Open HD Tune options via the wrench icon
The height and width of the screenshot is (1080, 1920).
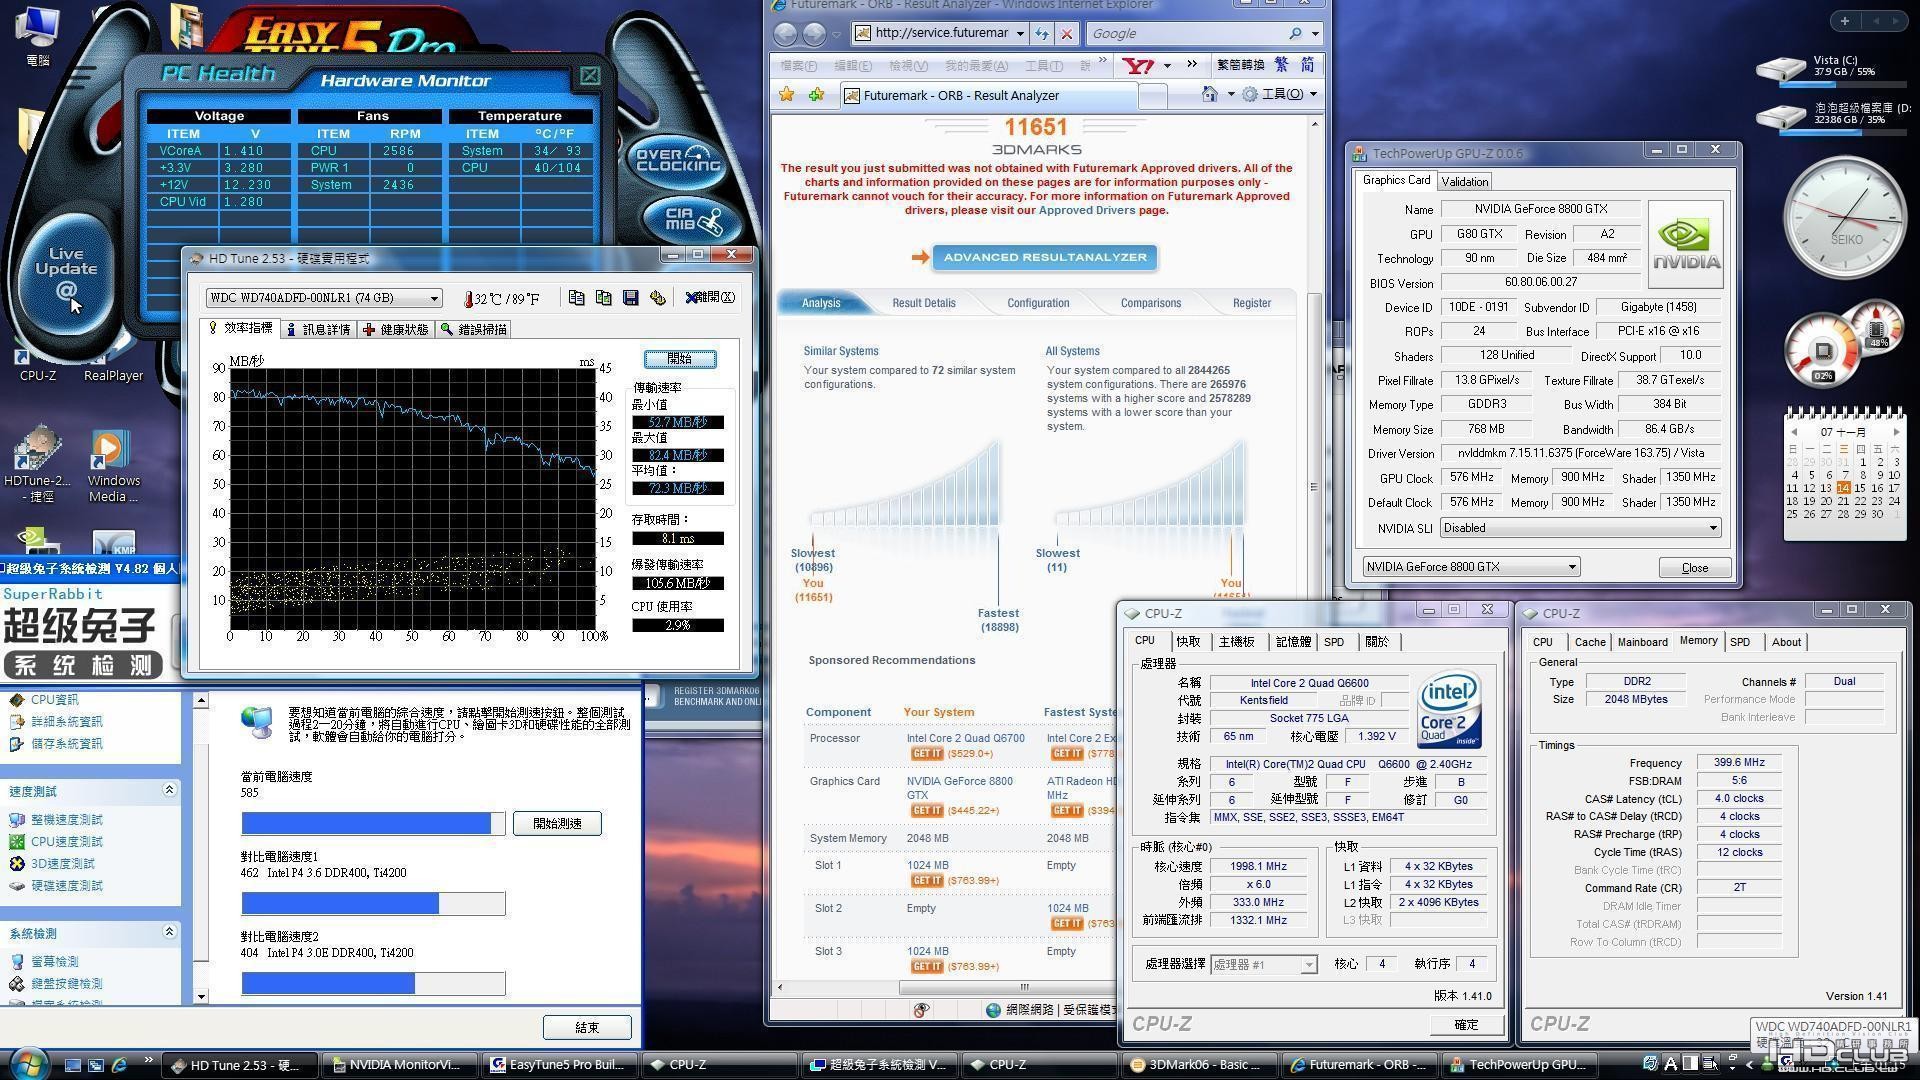tap(657, 298)
